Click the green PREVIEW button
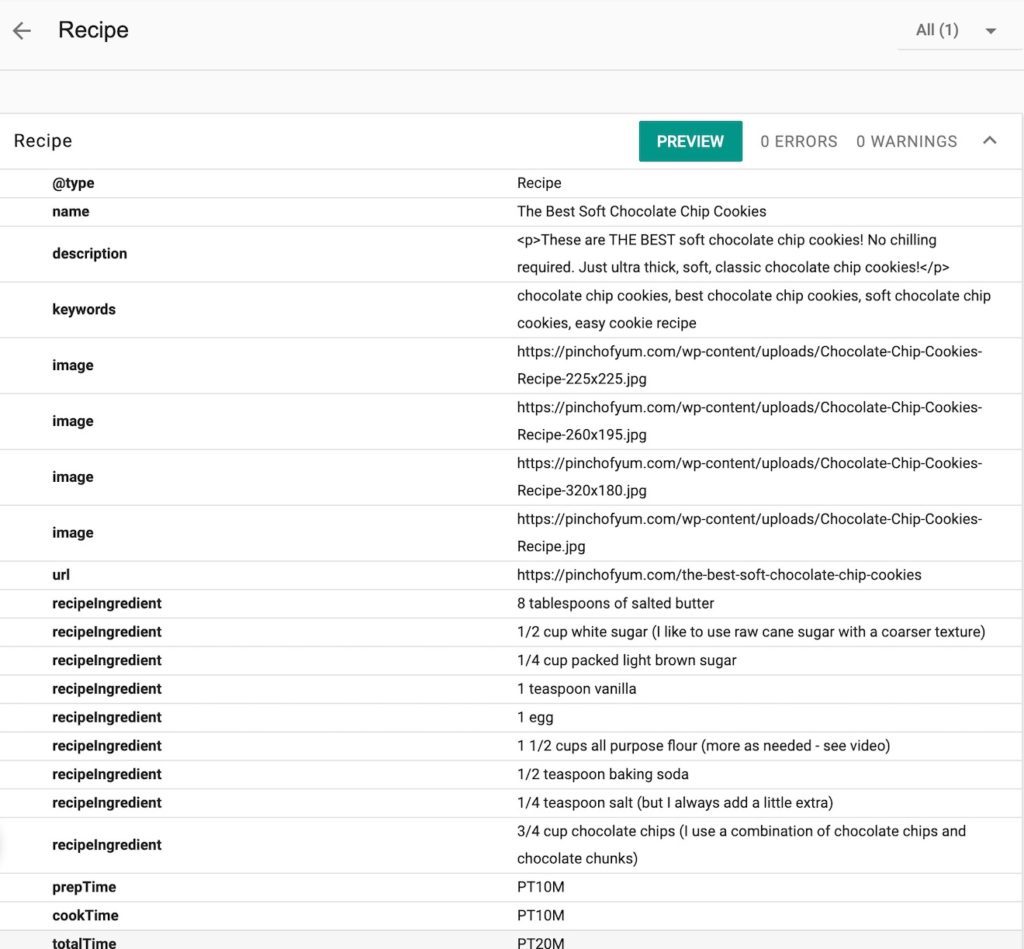This screenshot has width=1024, height=949. tap(690, 141)
